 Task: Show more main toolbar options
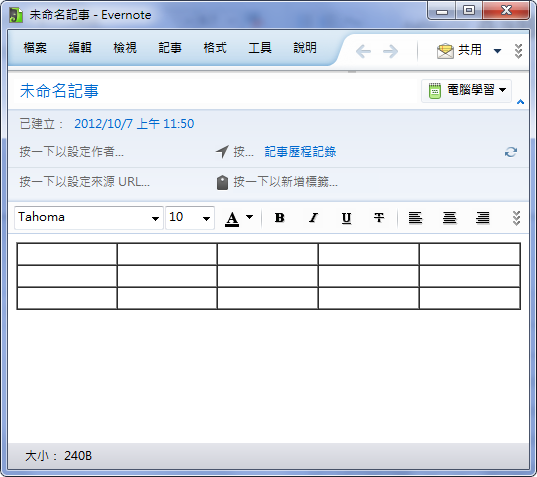(519, 51)
